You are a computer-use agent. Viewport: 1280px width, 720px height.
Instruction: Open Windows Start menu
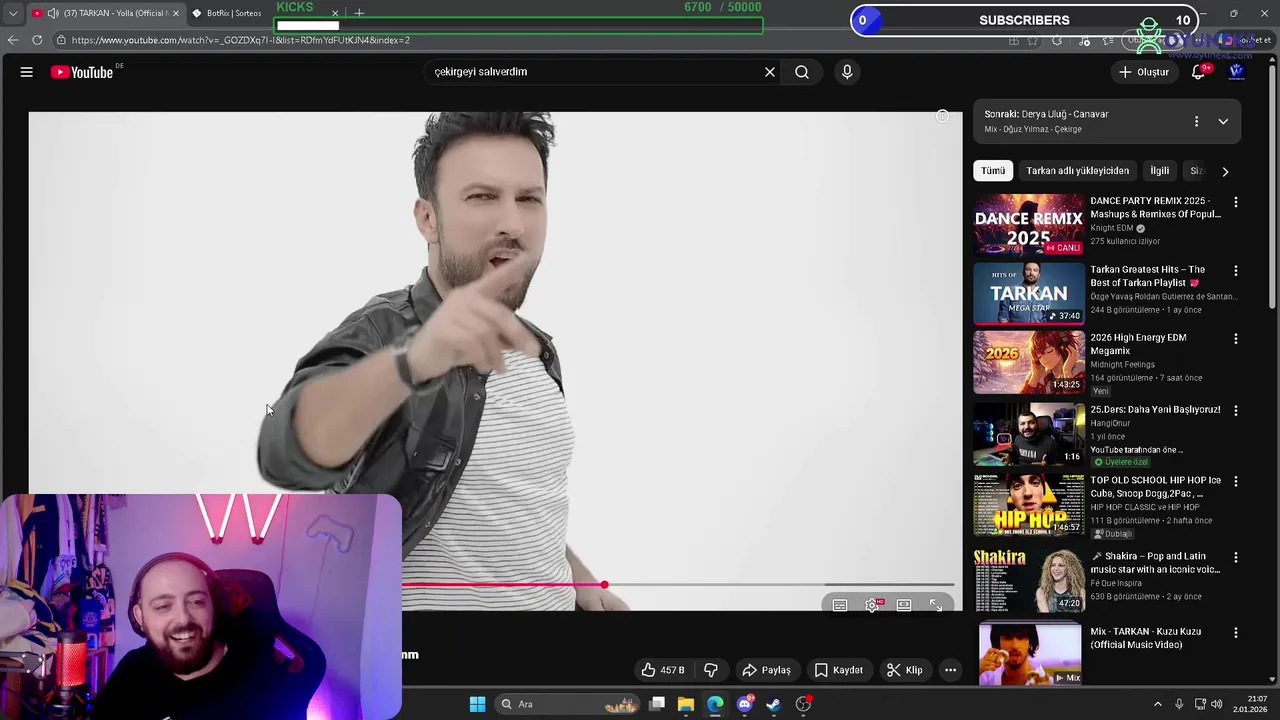coord(477,704)
